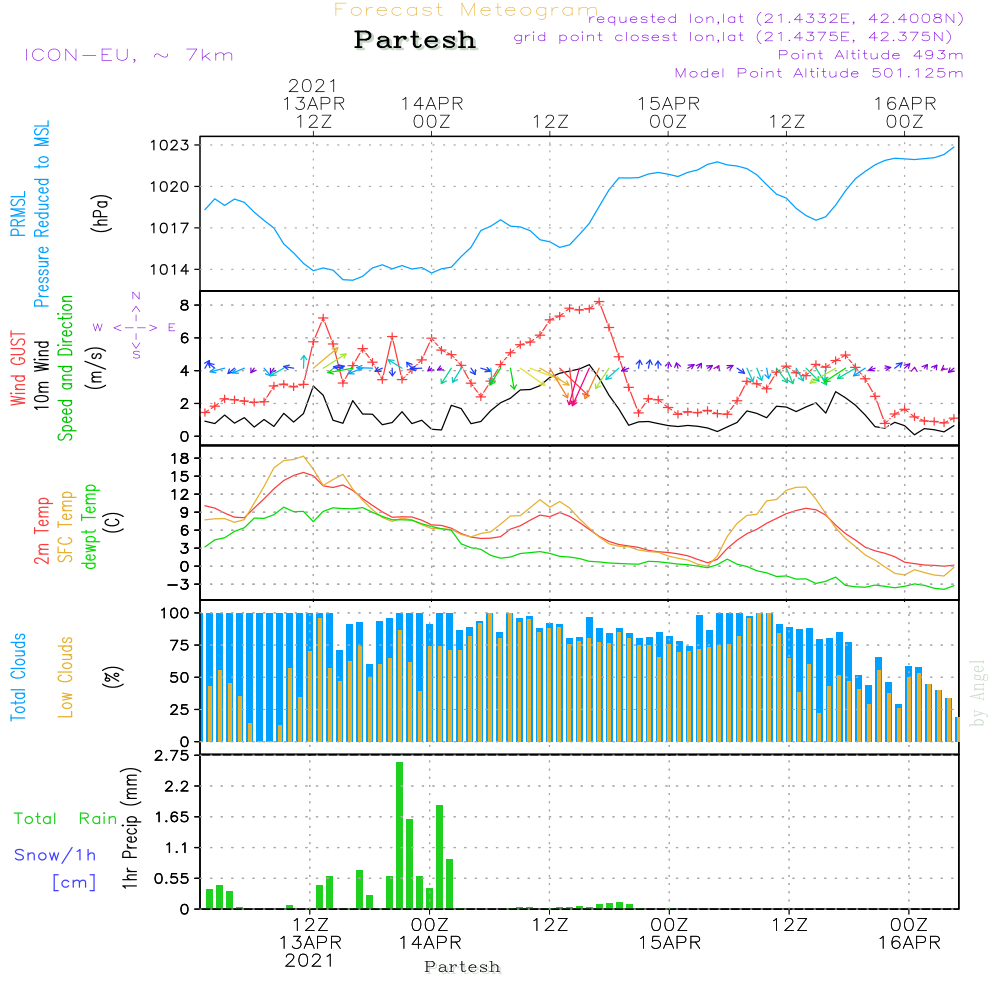Select the bold 'Partesh' title at top
Image resolution: width=1000 pixels, height=1000 pixels.
tap(415, 40)
